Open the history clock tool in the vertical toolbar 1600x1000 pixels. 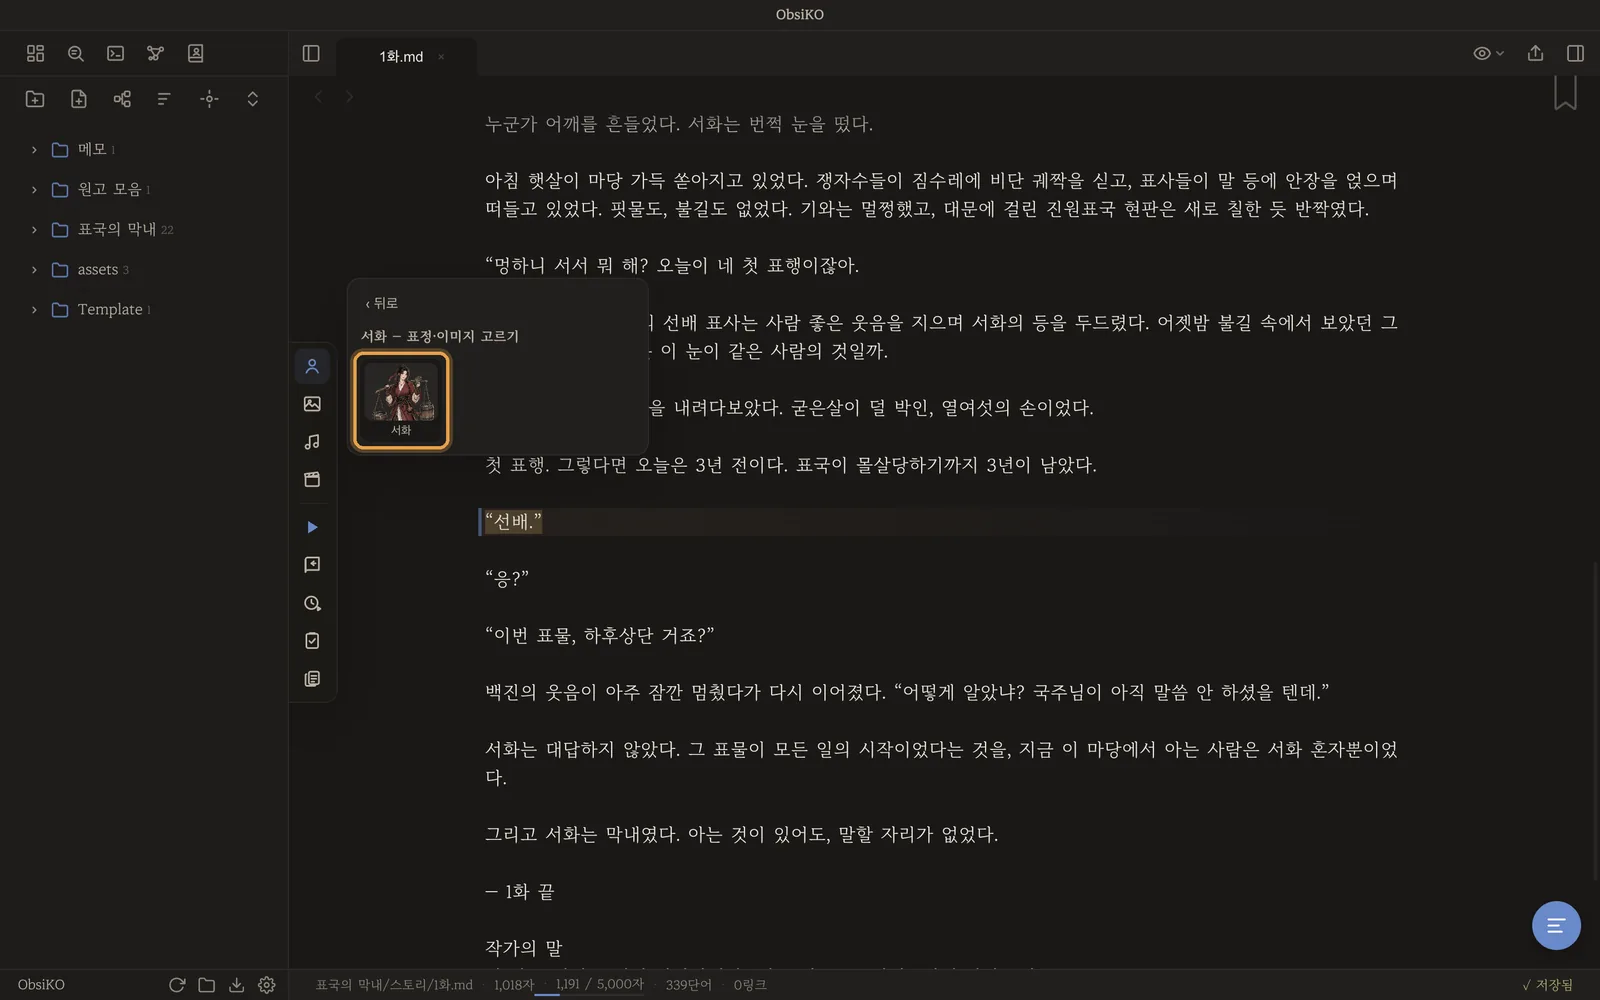point(312,603)
